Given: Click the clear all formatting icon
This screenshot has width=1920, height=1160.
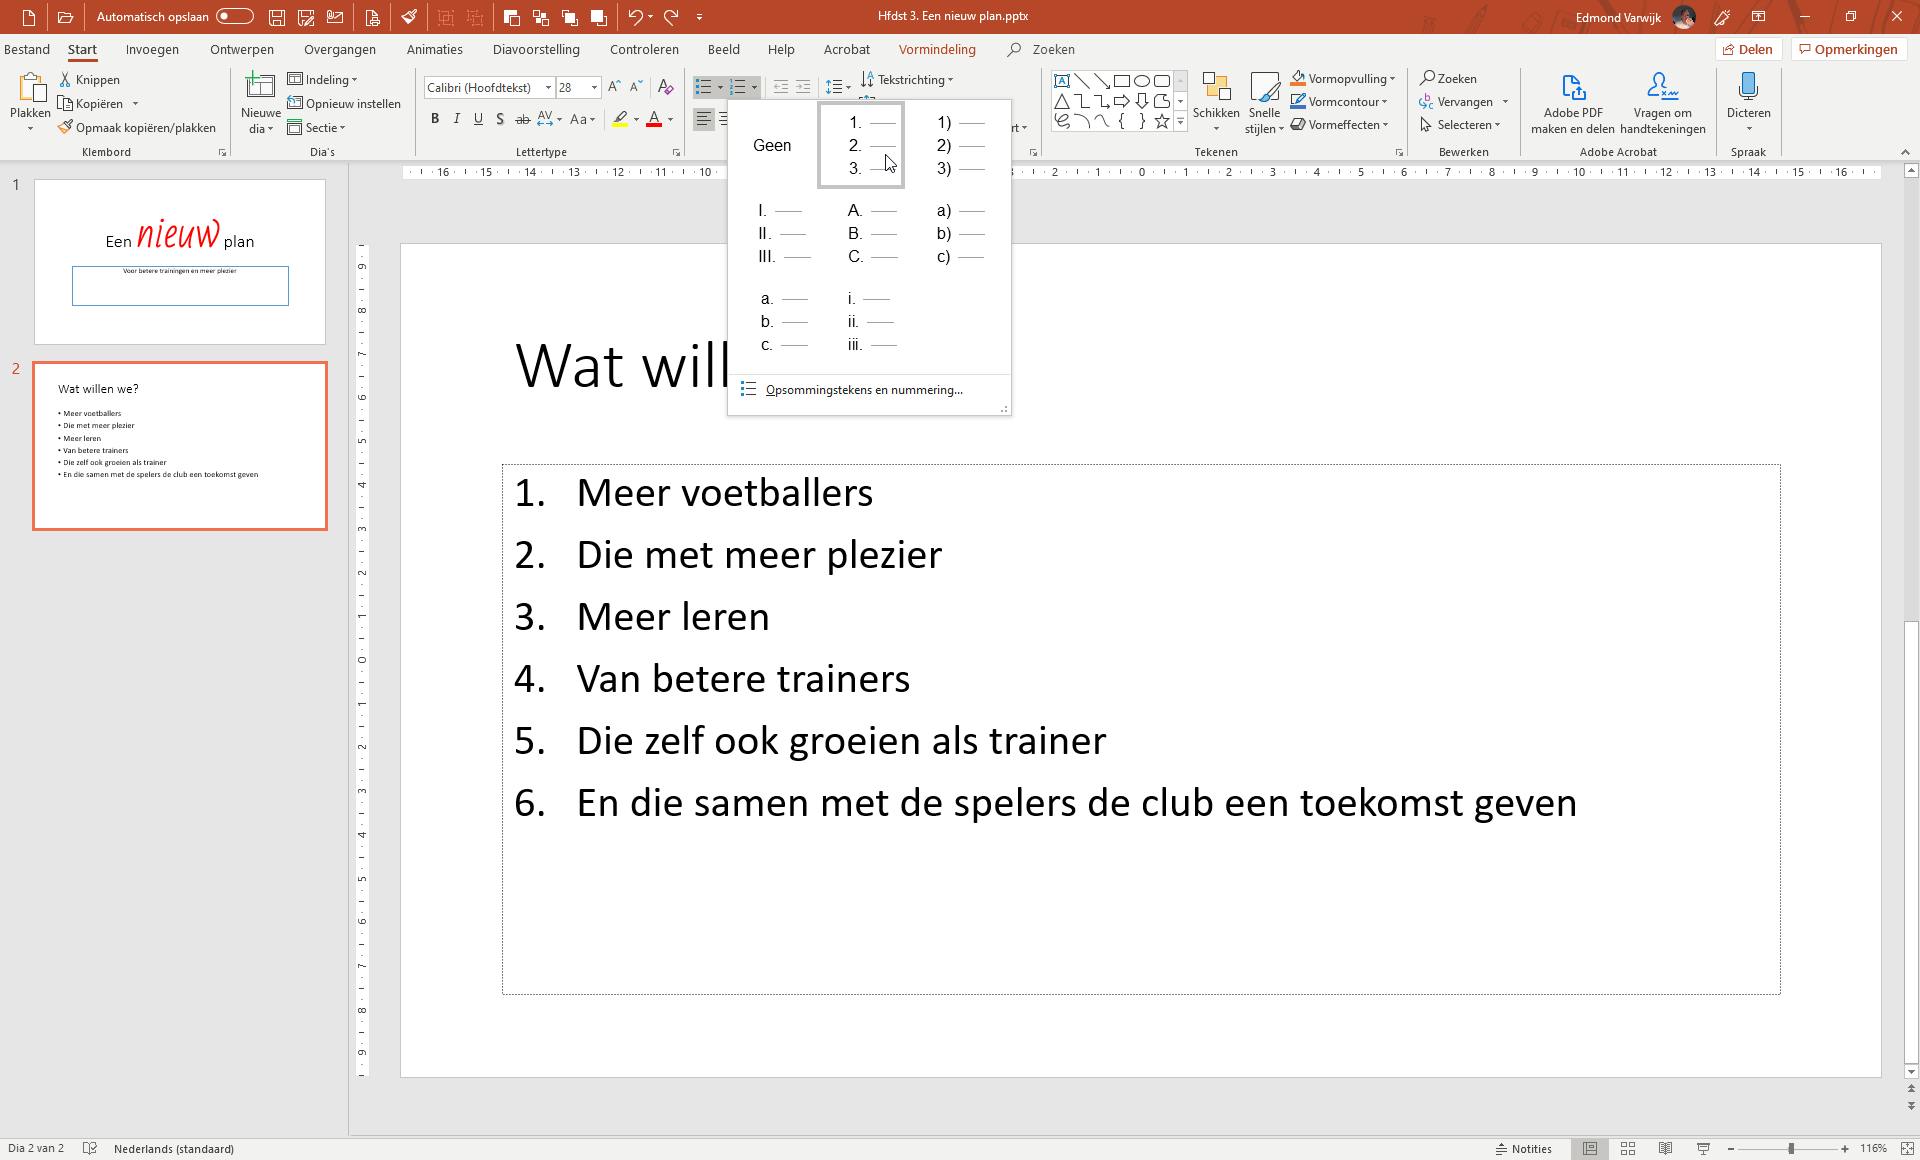Looking at the screenshot, I should 665,88.
